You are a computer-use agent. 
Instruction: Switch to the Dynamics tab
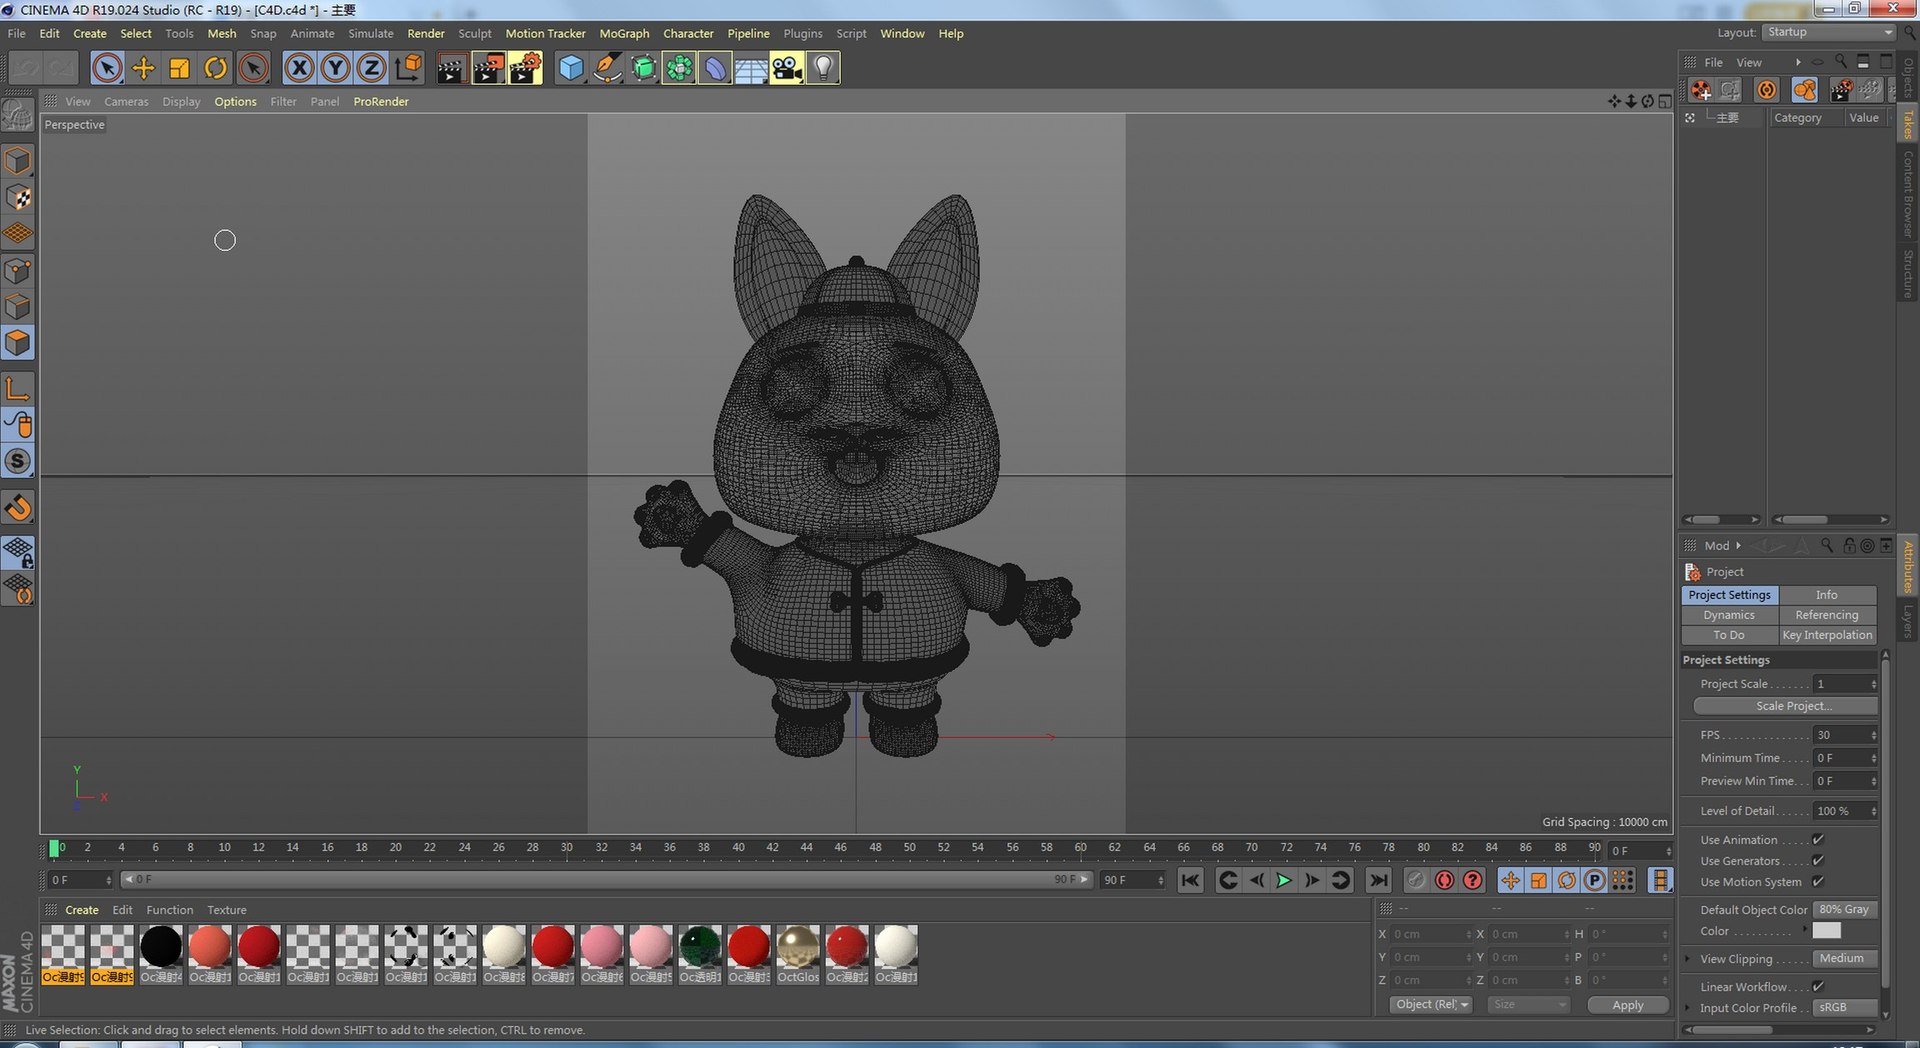1729,615
